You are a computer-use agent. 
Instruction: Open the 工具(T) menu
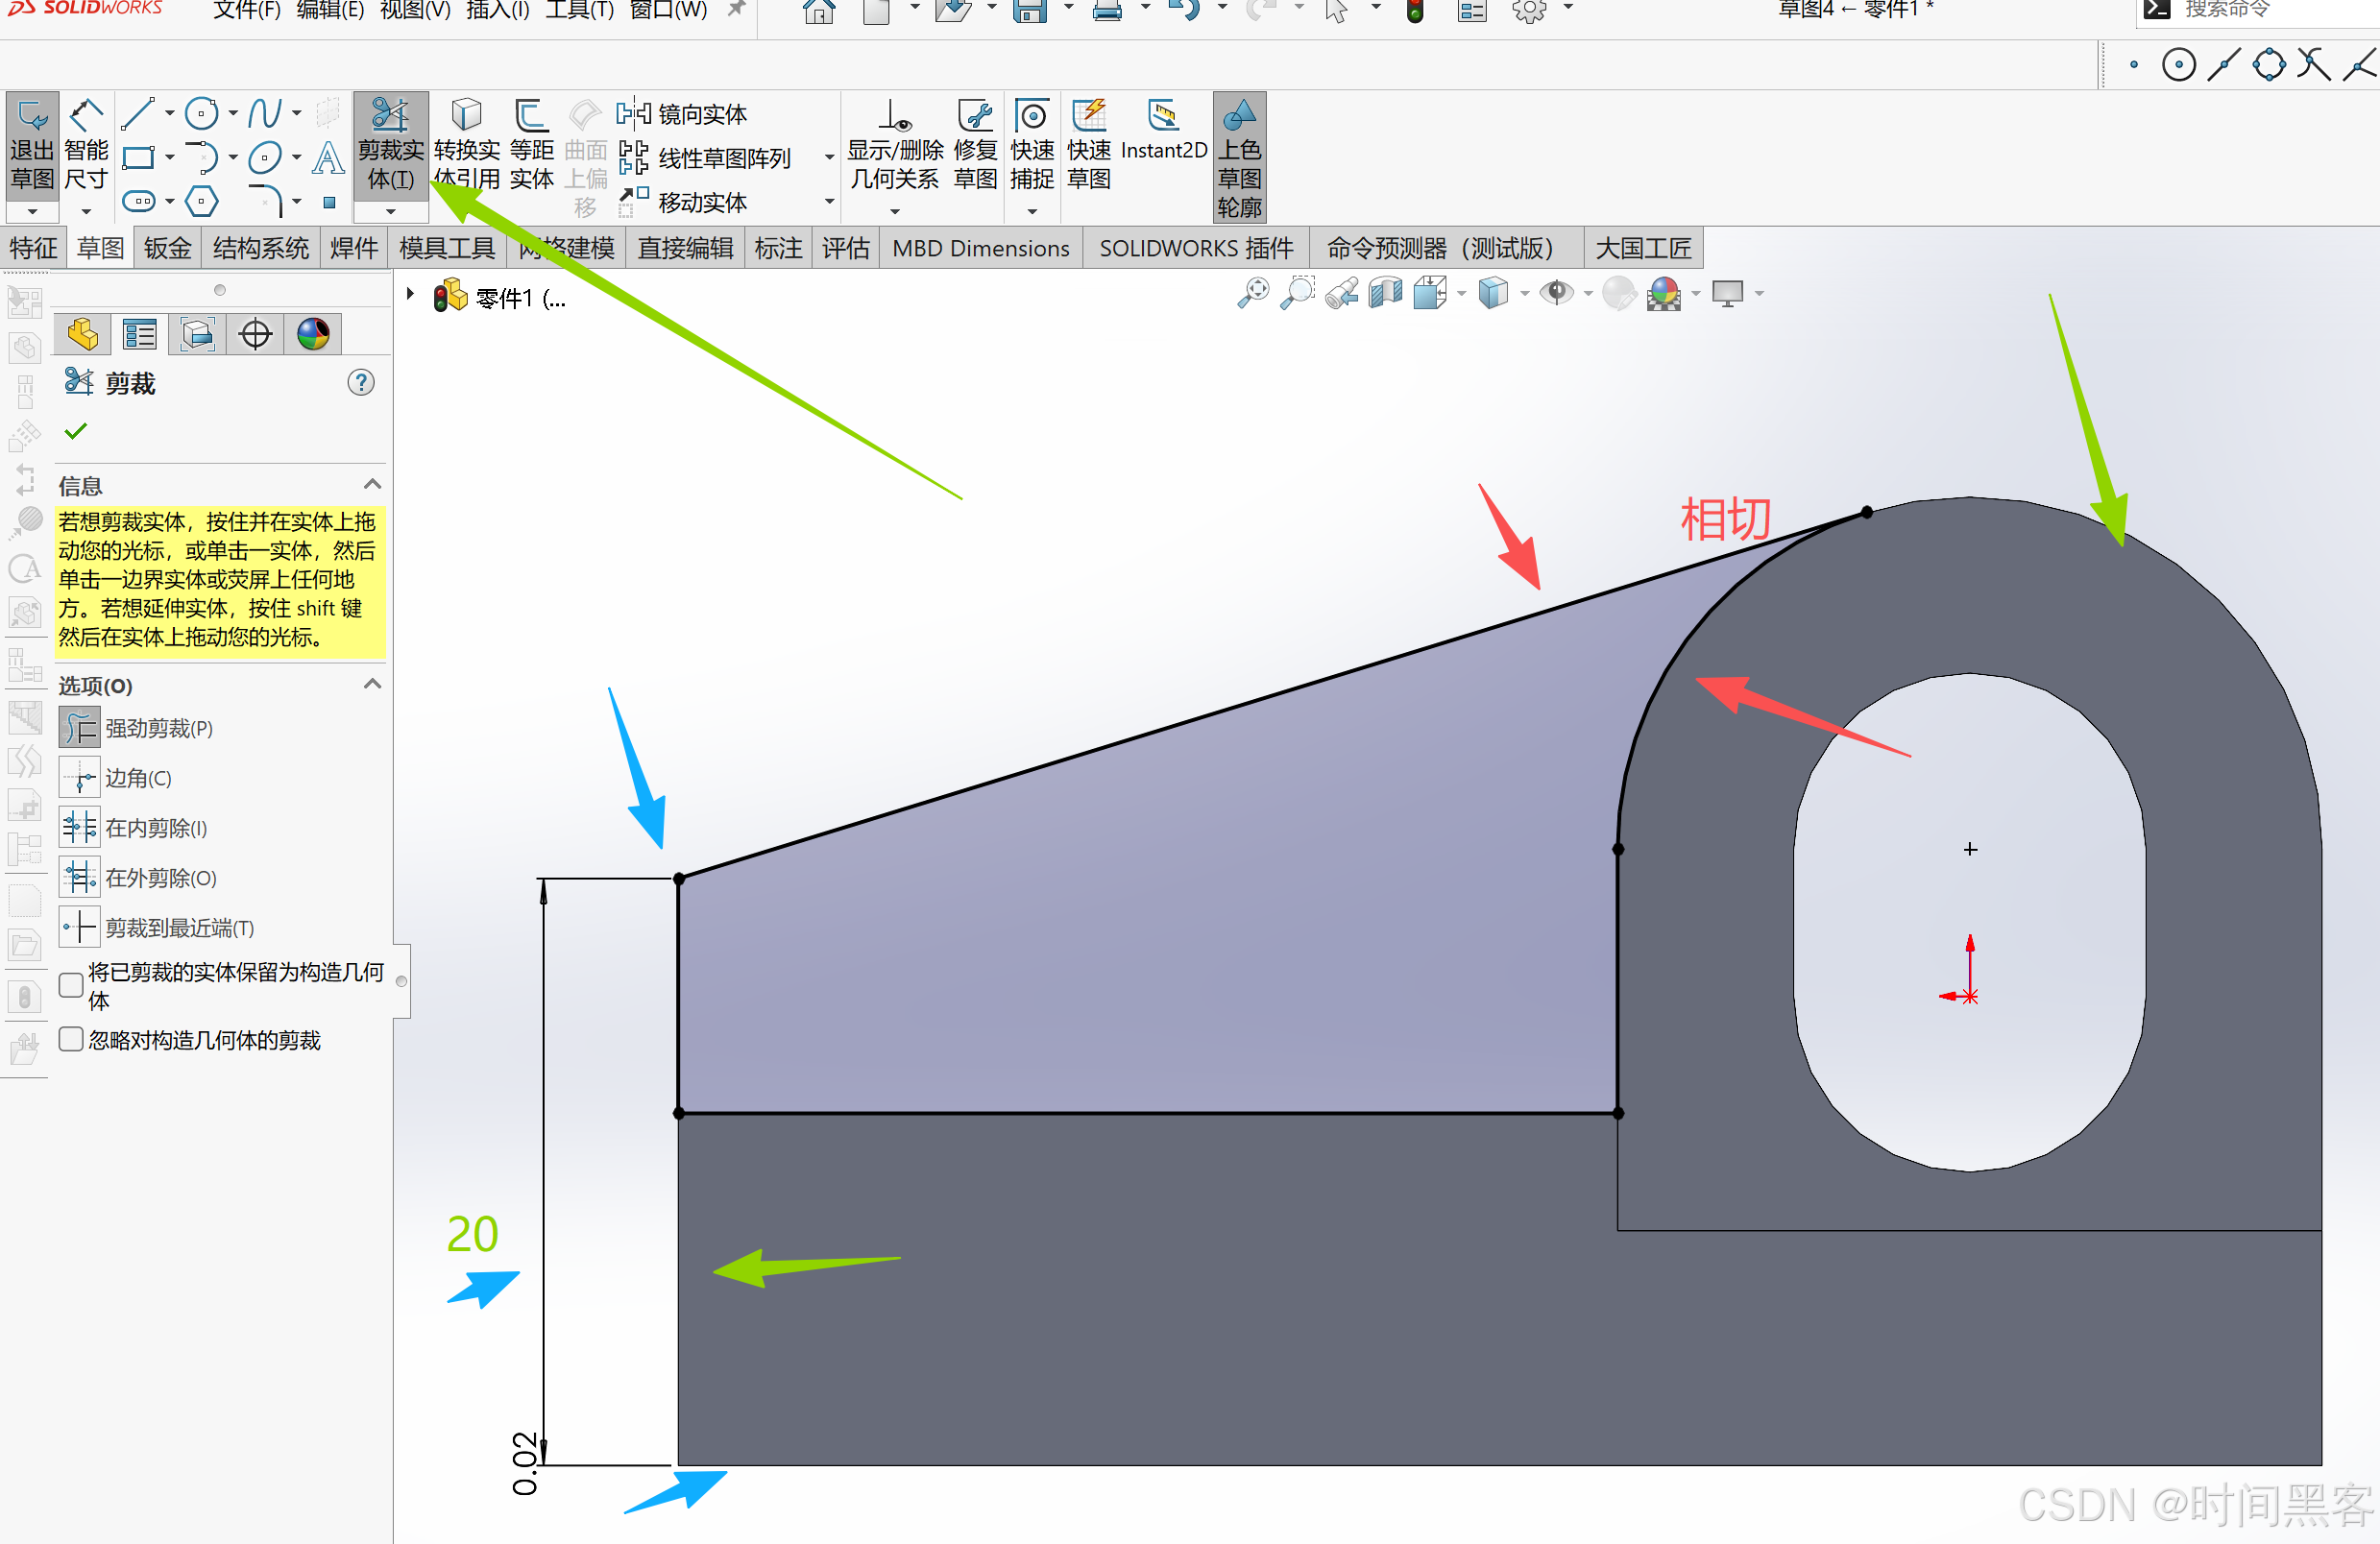[579, 10]
